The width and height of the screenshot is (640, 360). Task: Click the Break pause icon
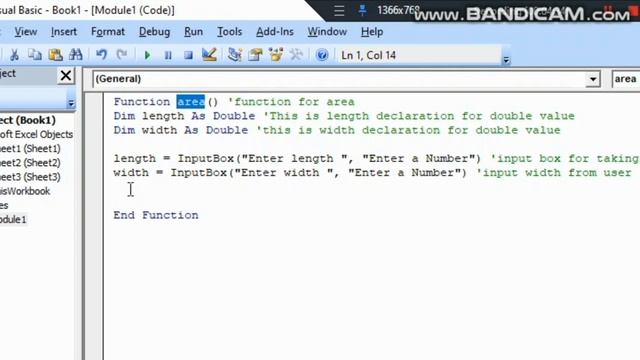pos(168,55)
